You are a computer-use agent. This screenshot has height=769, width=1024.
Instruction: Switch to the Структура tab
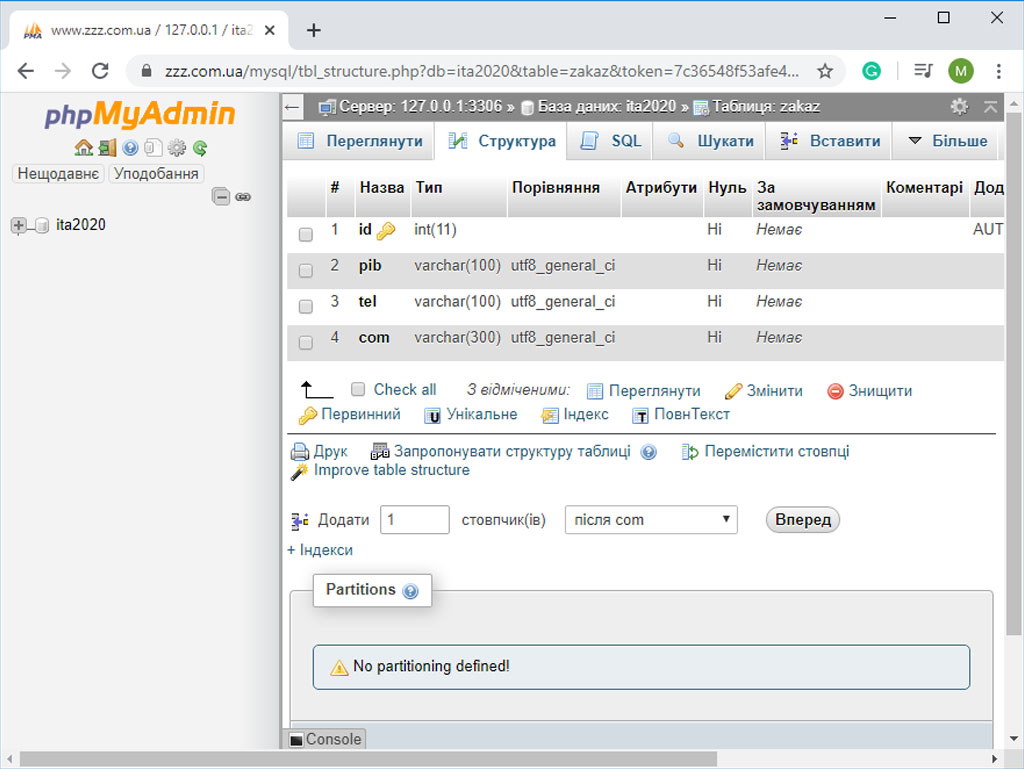502,141
